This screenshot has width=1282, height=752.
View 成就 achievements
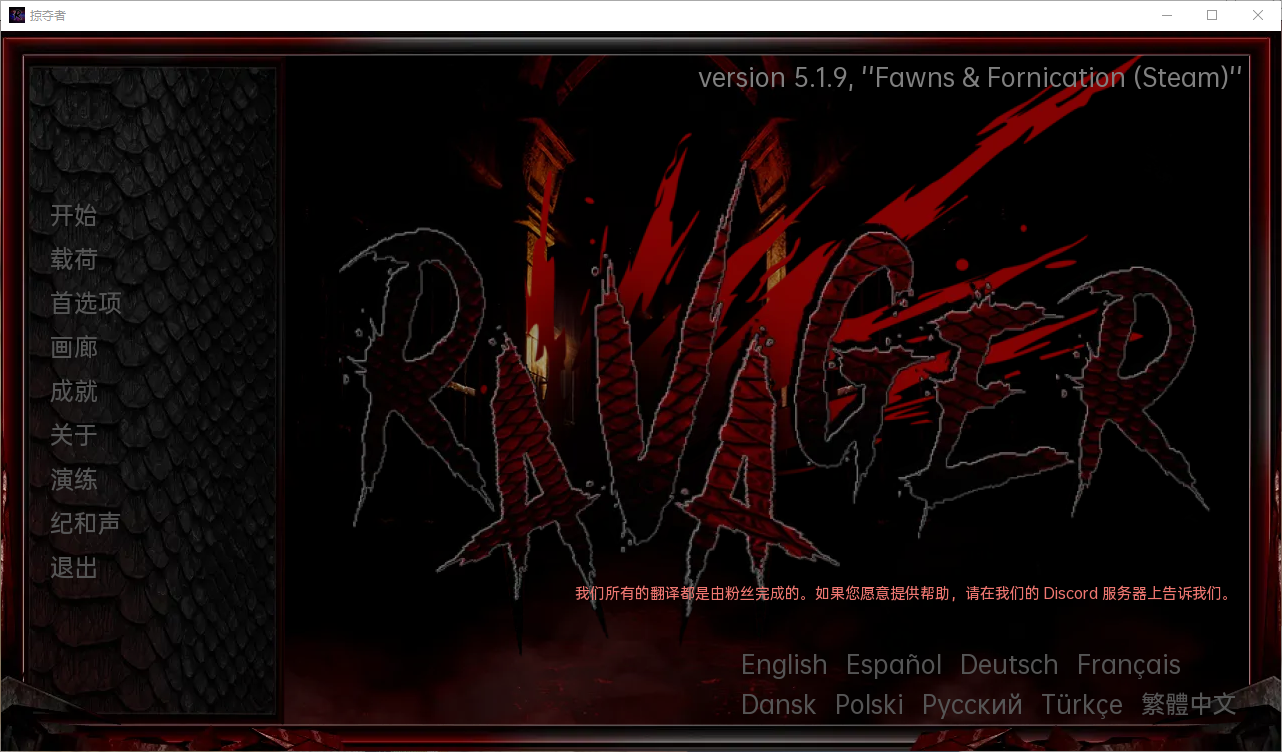(74, 391)
